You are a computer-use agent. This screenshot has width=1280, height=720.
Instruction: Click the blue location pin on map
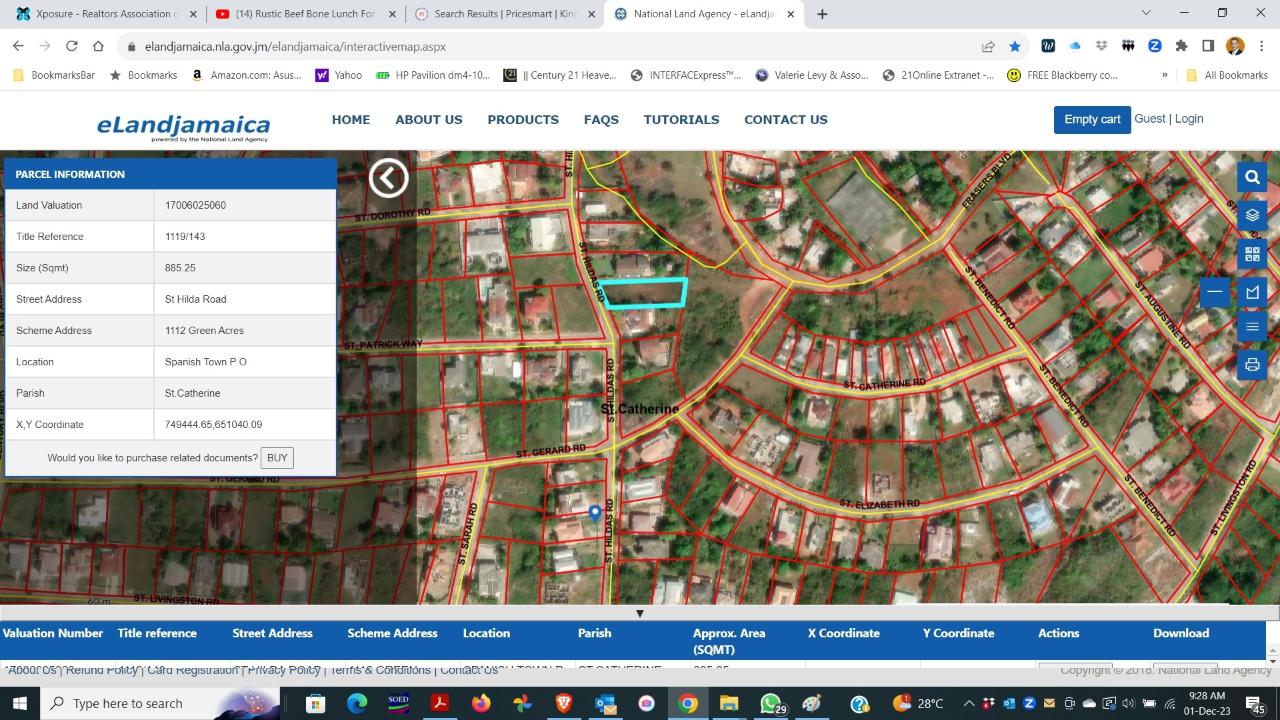595,513
